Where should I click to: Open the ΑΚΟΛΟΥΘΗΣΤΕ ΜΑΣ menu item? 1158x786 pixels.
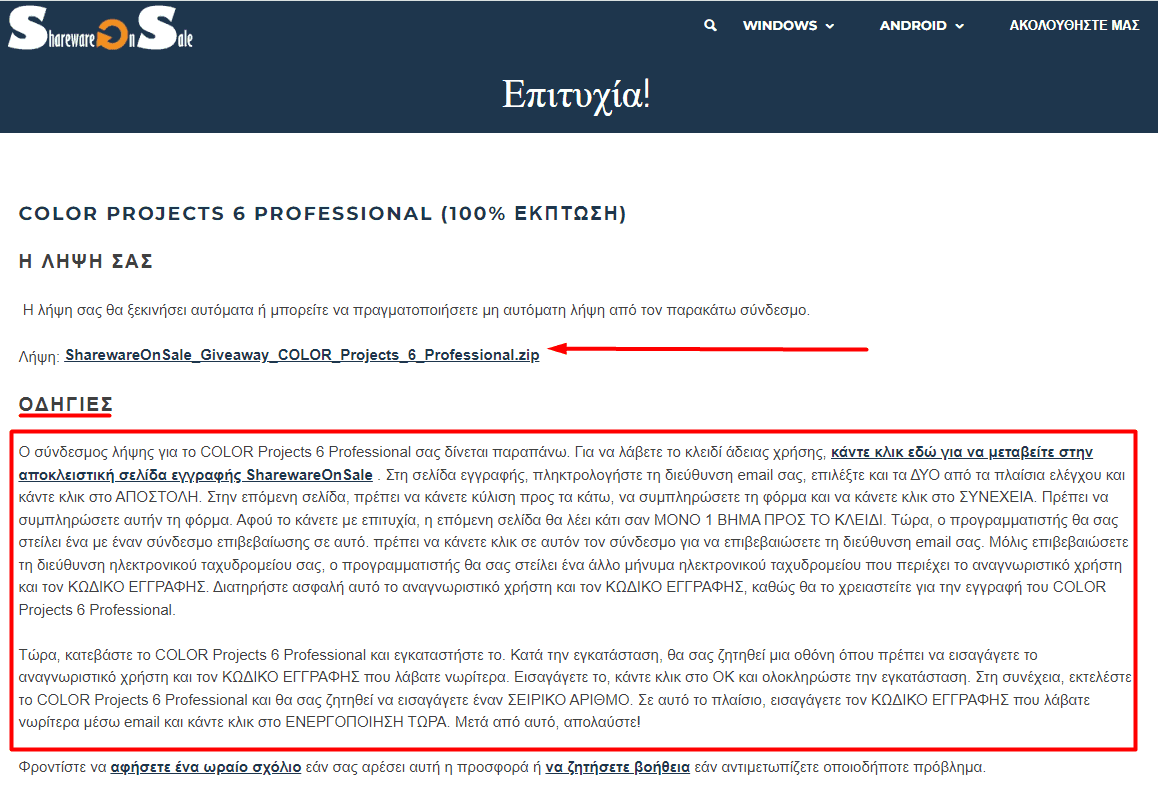click(1074, 25)
